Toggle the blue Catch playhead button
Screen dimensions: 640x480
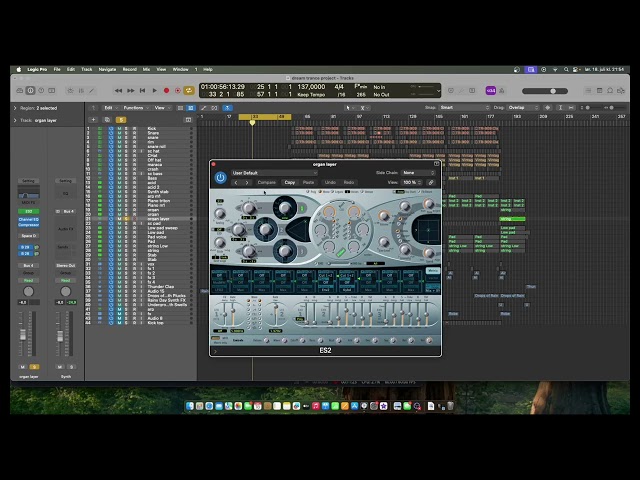(227, 108)
